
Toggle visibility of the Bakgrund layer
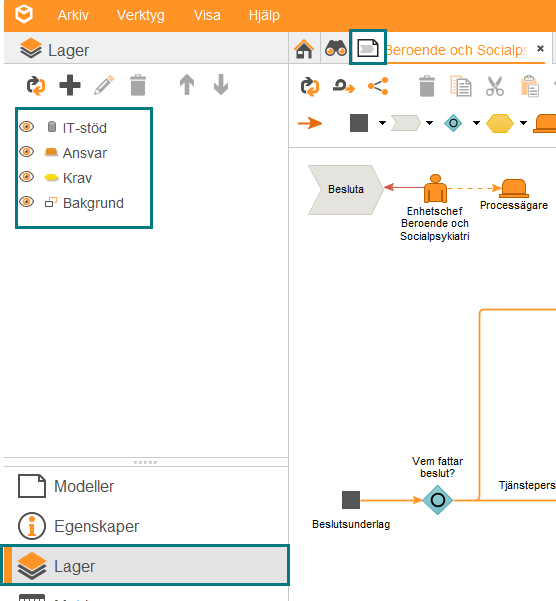point(27,202)
